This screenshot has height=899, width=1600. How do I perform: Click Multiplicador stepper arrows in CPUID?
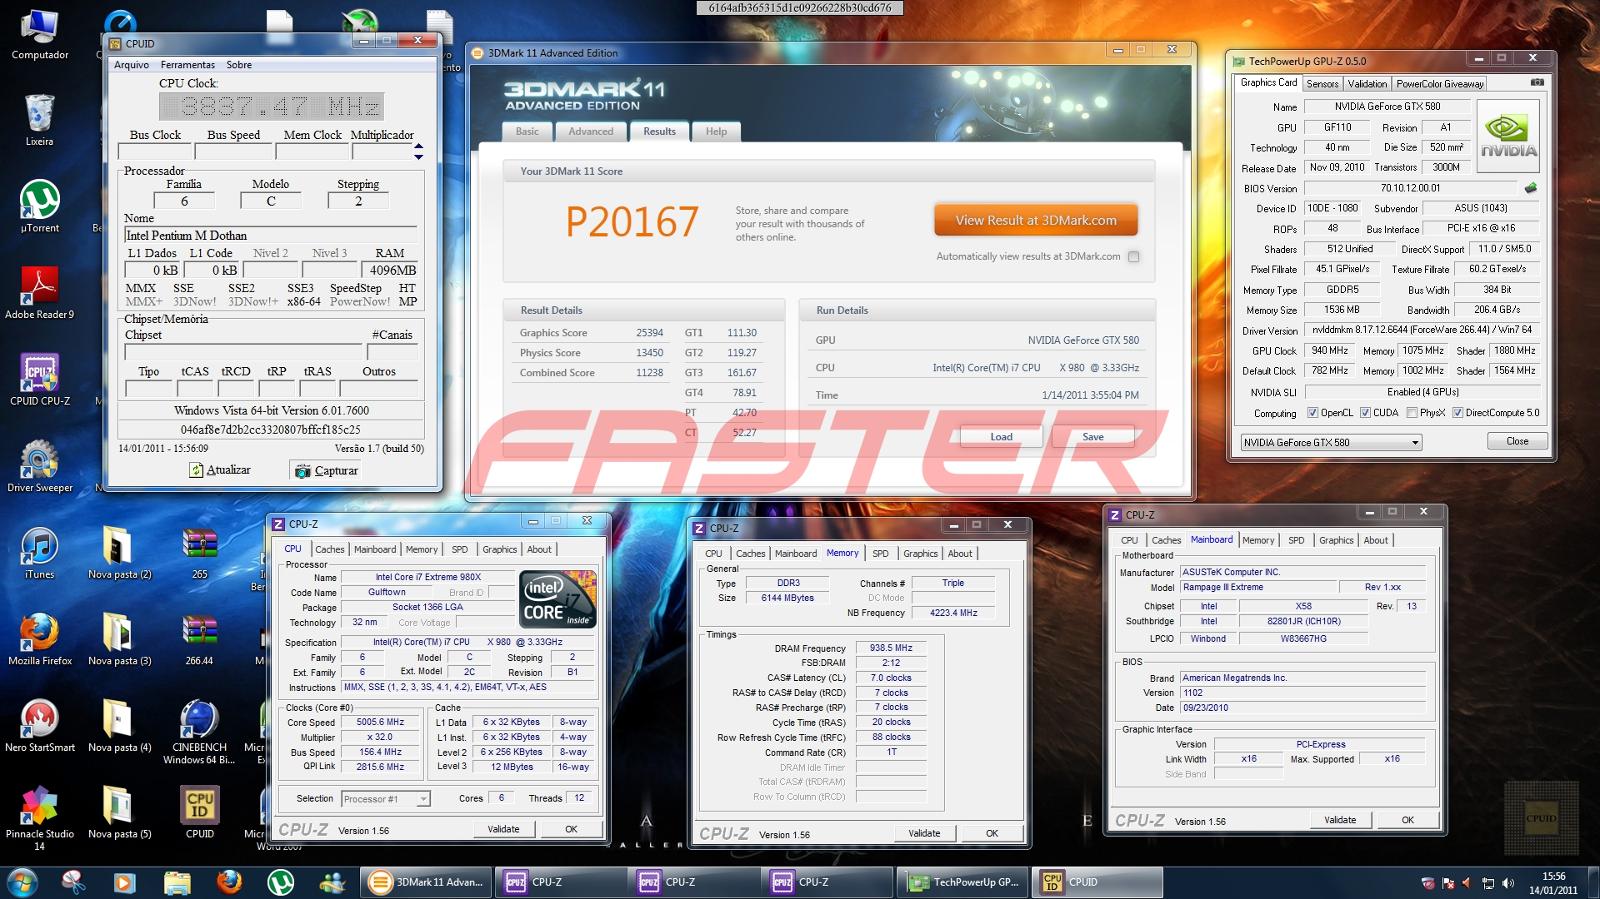click(418, 152)
